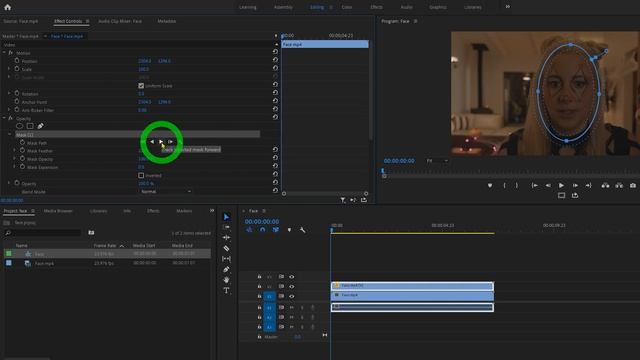Go to In point in Program monitor
Image resolution: width=640 pixels, height=360 pixels.
pos(534,186)
